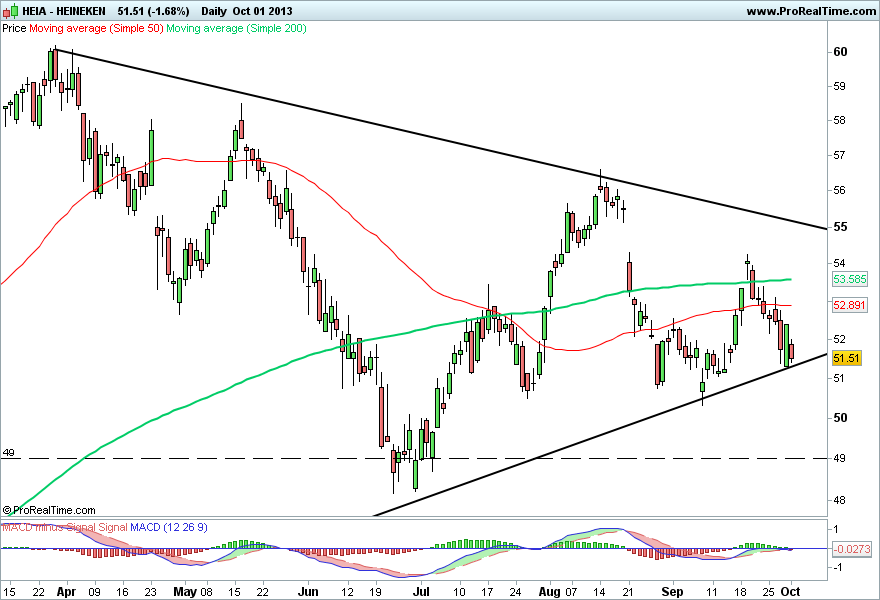
Task: Click the Sep label on date axis
Action: pos(672,592)
